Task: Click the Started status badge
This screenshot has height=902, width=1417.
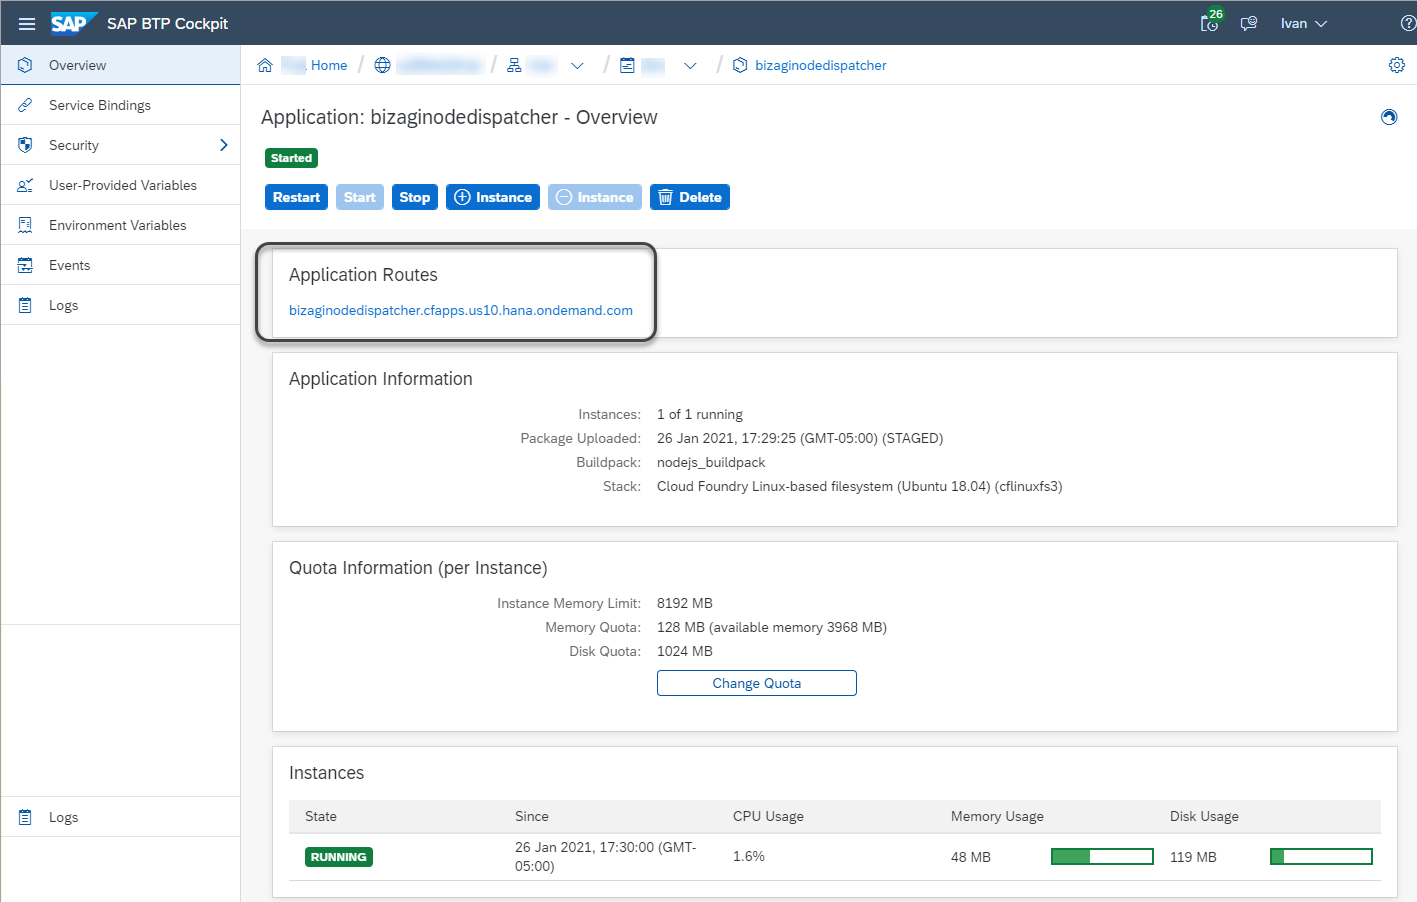Action: click(291, 158)
